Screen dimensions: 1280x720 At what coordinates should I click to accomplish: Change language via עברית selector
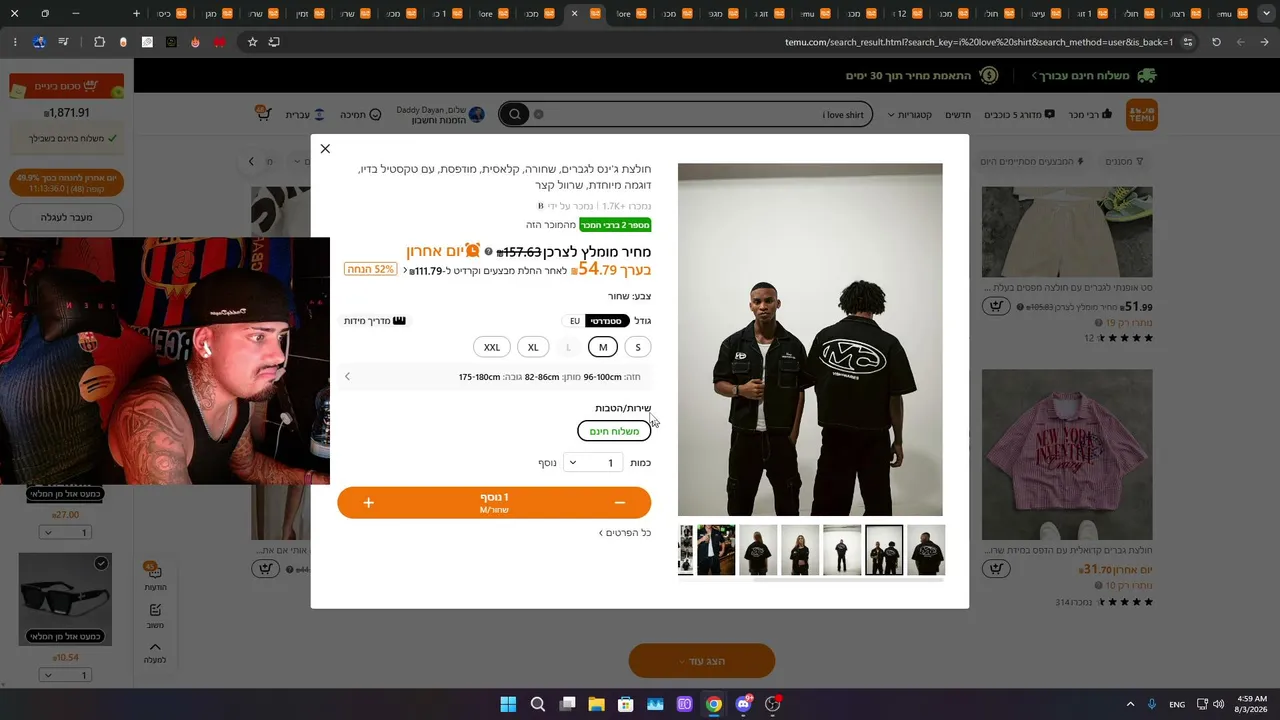305,115
